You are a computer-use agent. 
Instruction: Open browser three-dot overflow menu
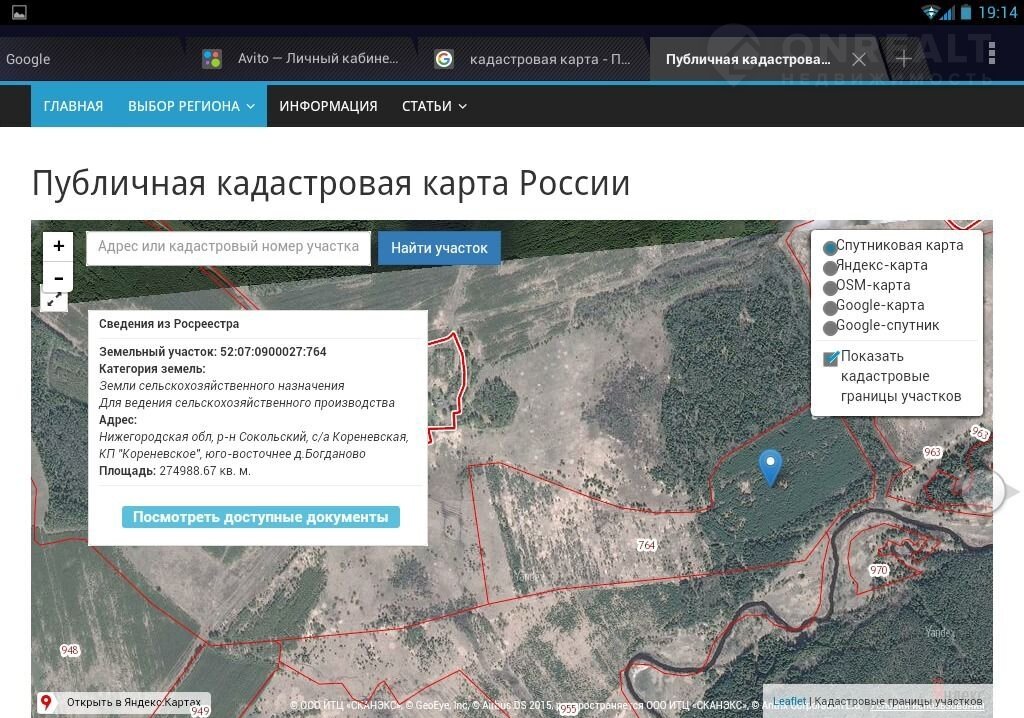click(x=991, y=55)
